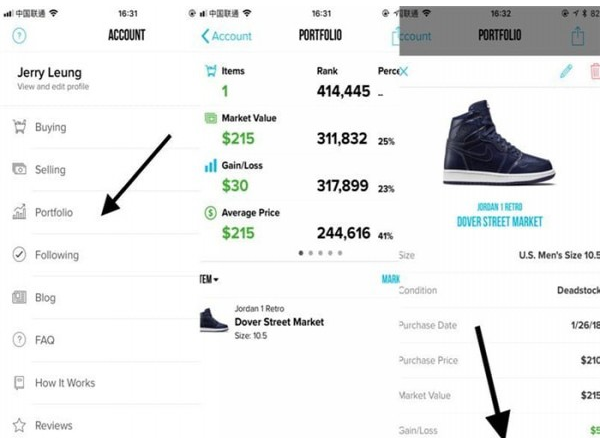The width and height of the screenshot is (601, 438).
Task: Go back using the Account chevron
Action: 225,36
